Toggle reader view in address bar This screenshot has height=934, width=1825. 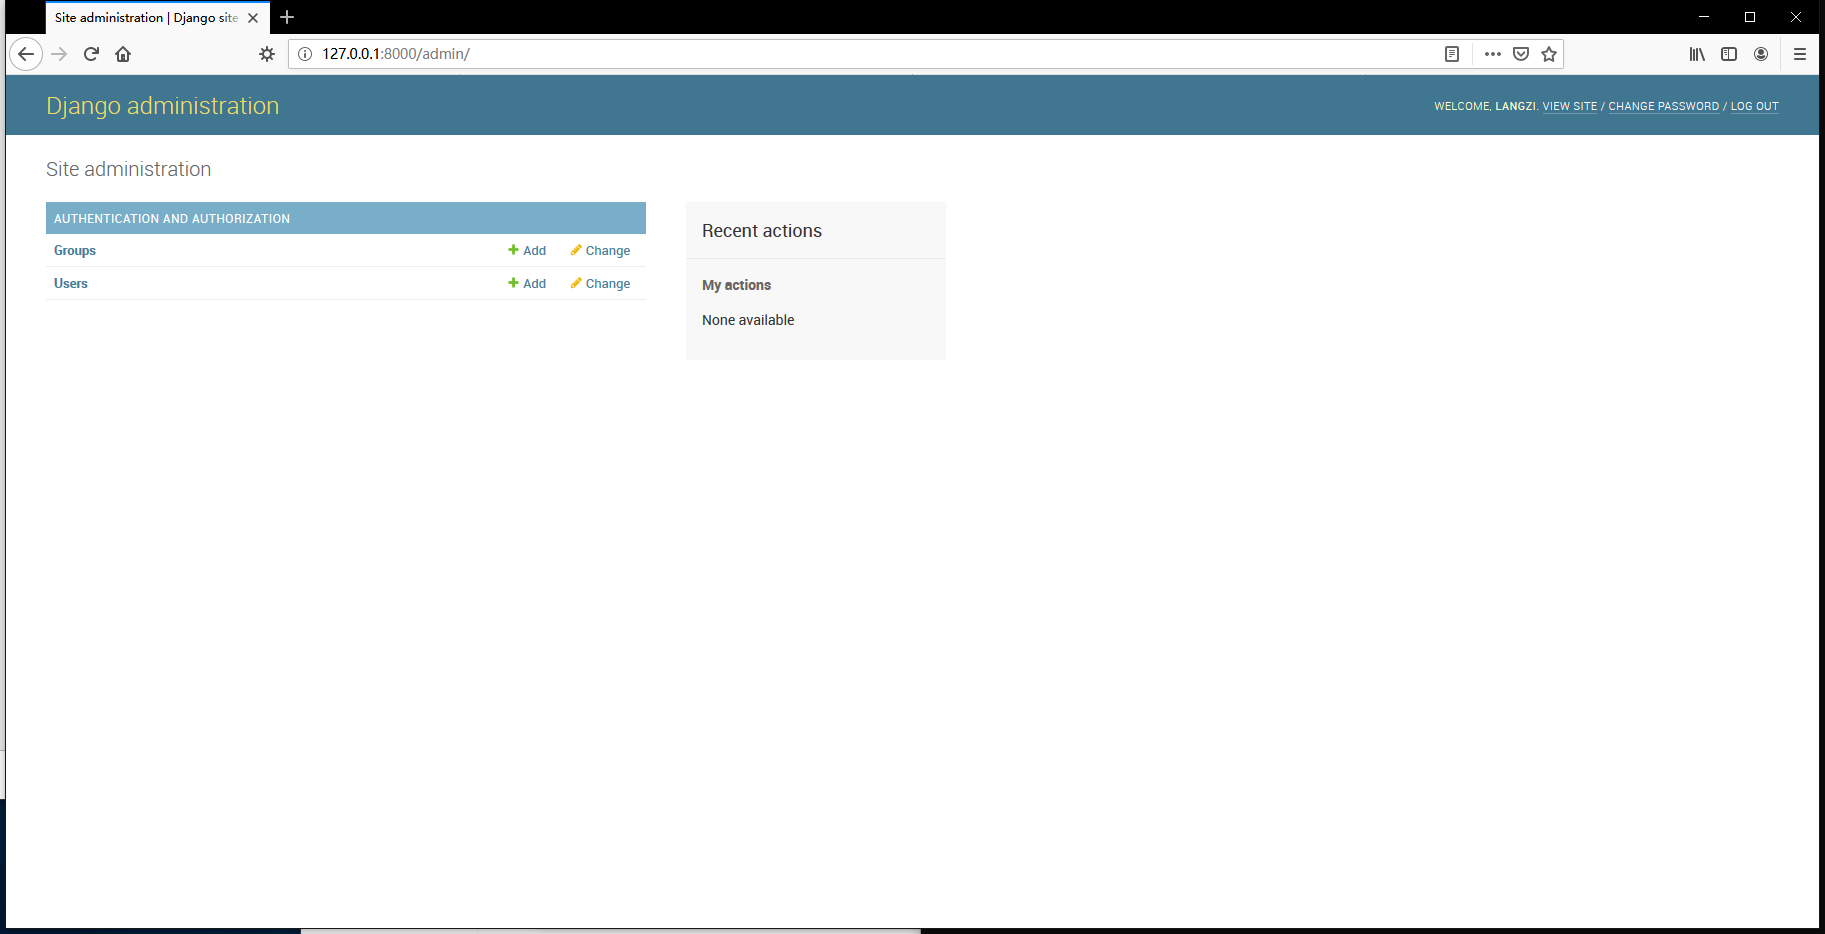pyautogui.click(x=1452, y=54)
